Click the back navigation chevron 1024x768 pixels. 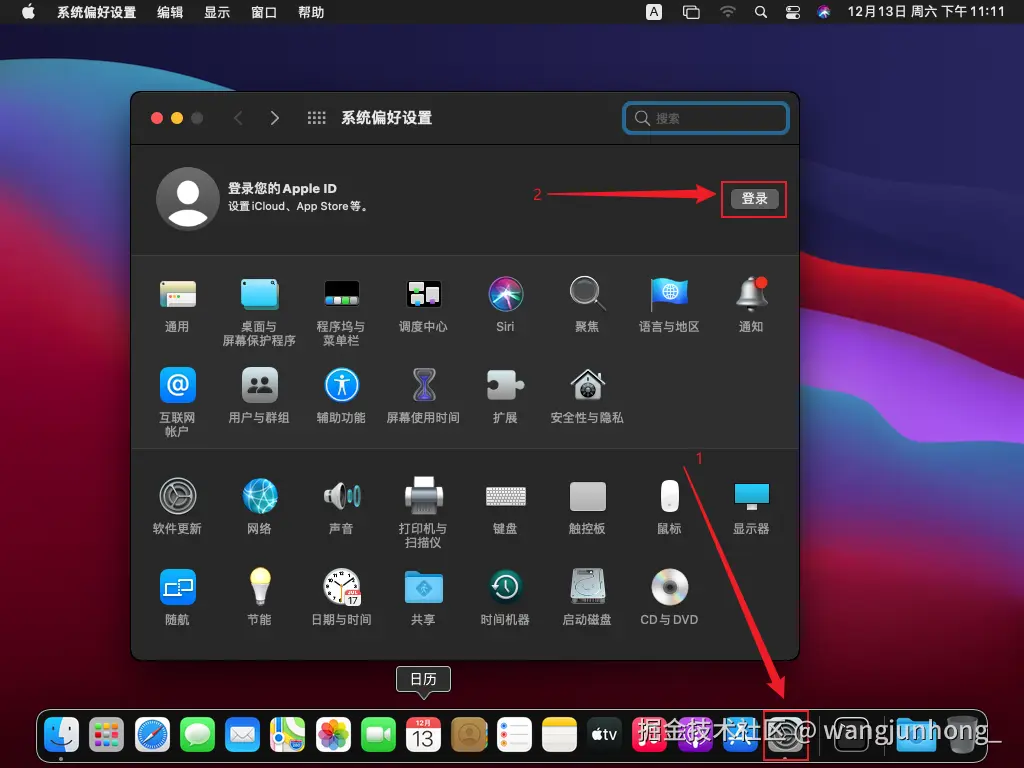238,117
